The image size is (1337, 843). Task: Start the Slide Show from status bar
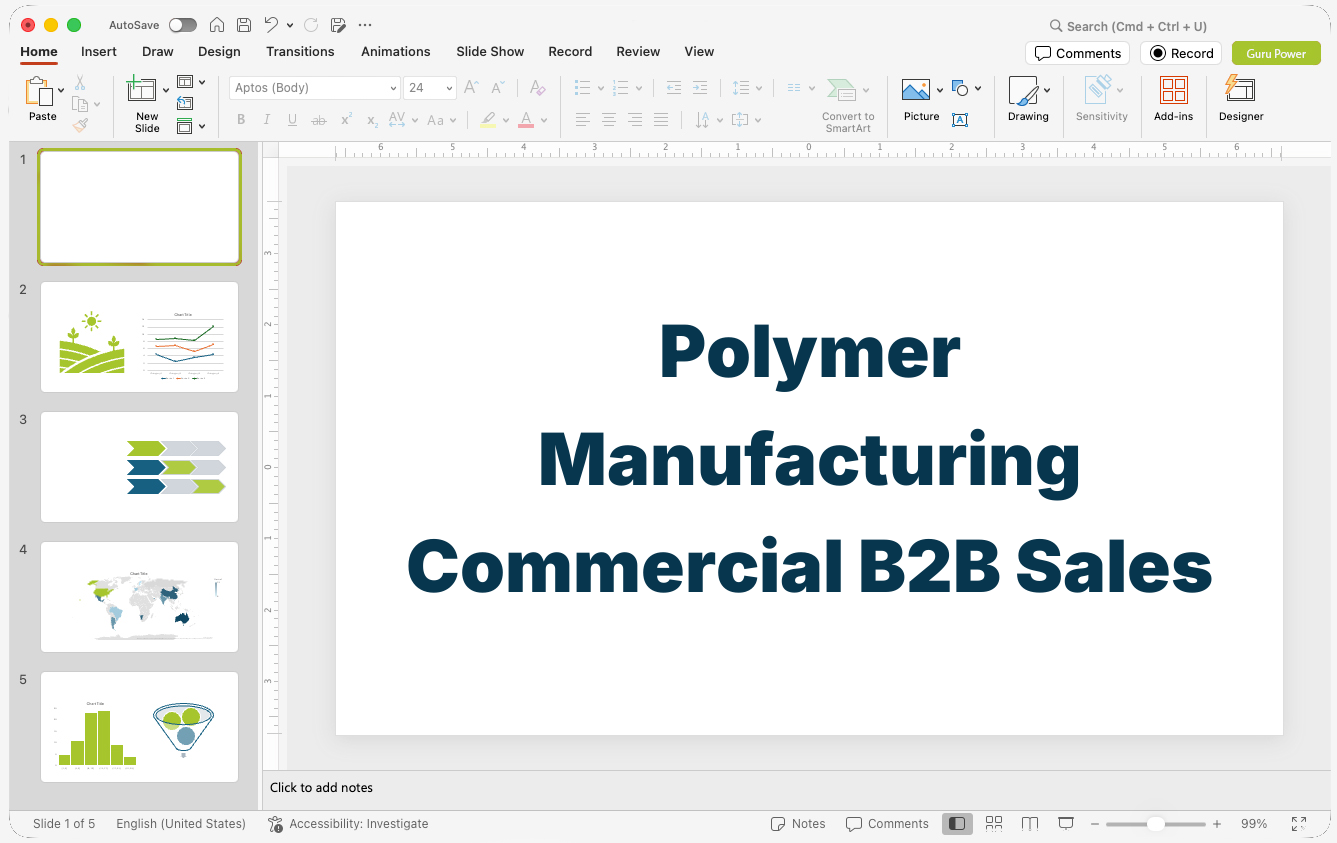pos(1066,823)
